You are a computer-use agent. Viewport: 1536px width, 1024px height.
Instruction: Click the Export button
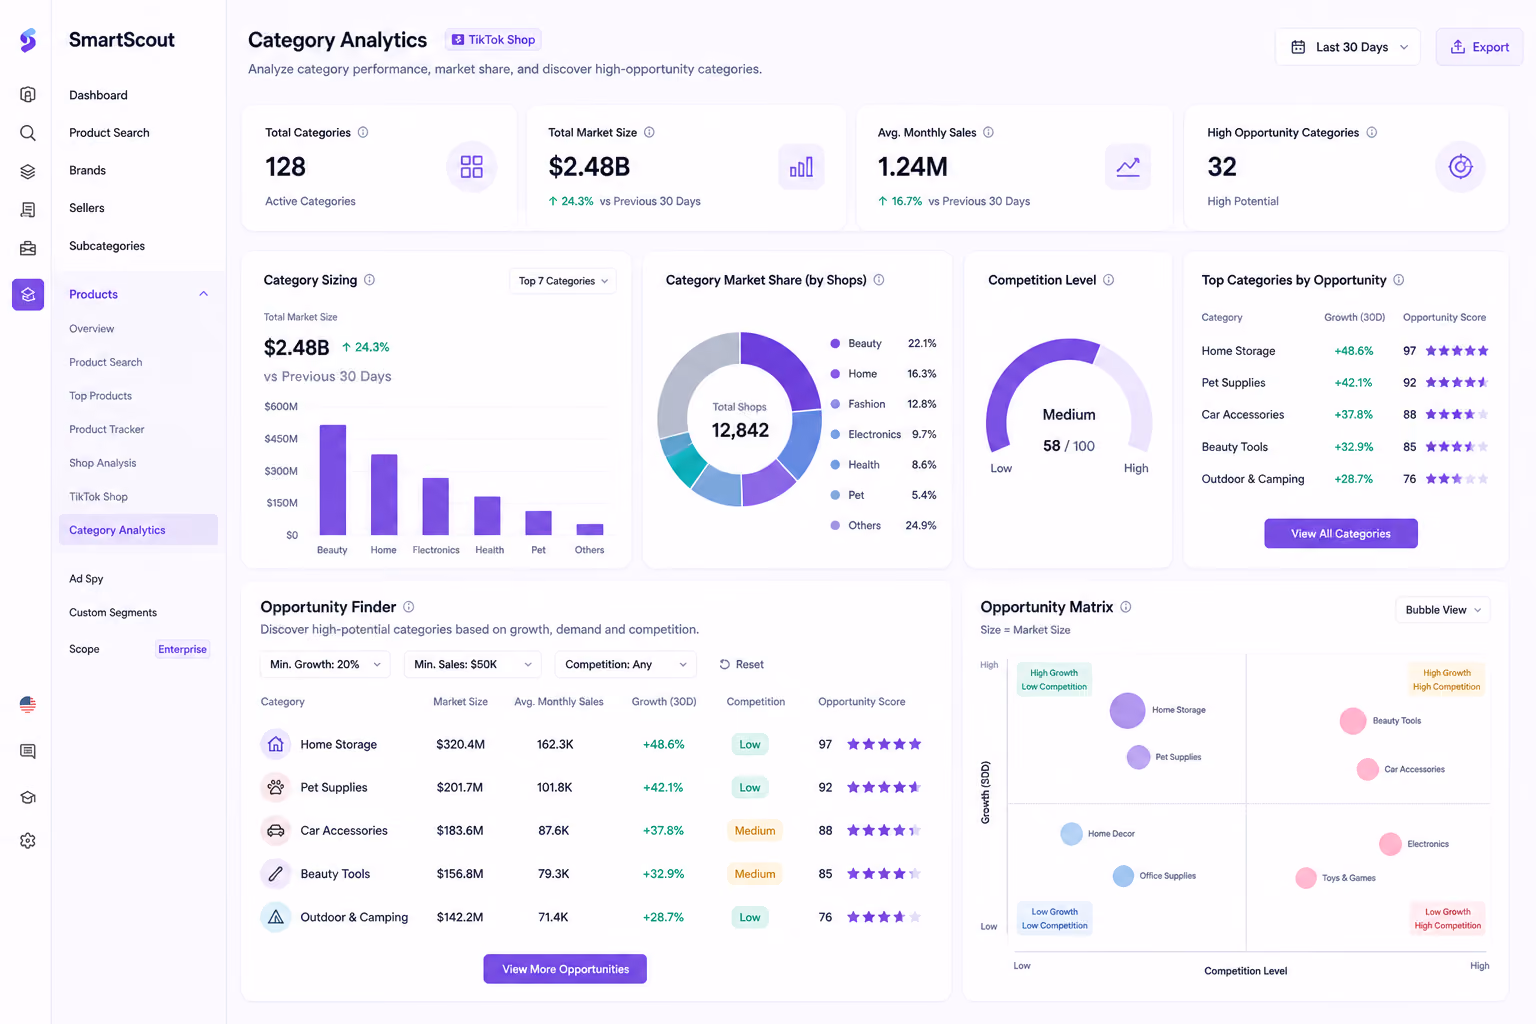click(1479, 47)
